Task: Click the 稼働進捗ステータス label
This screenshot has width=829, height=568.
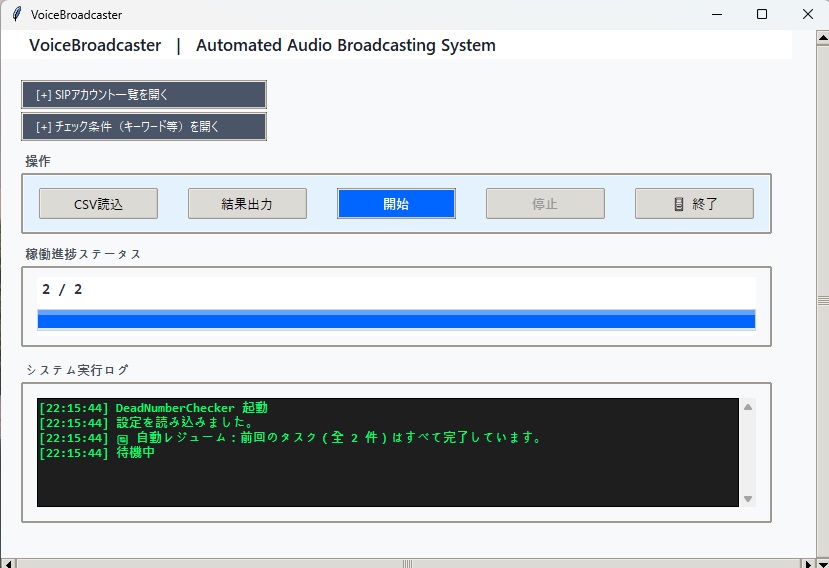Action: 83,254
